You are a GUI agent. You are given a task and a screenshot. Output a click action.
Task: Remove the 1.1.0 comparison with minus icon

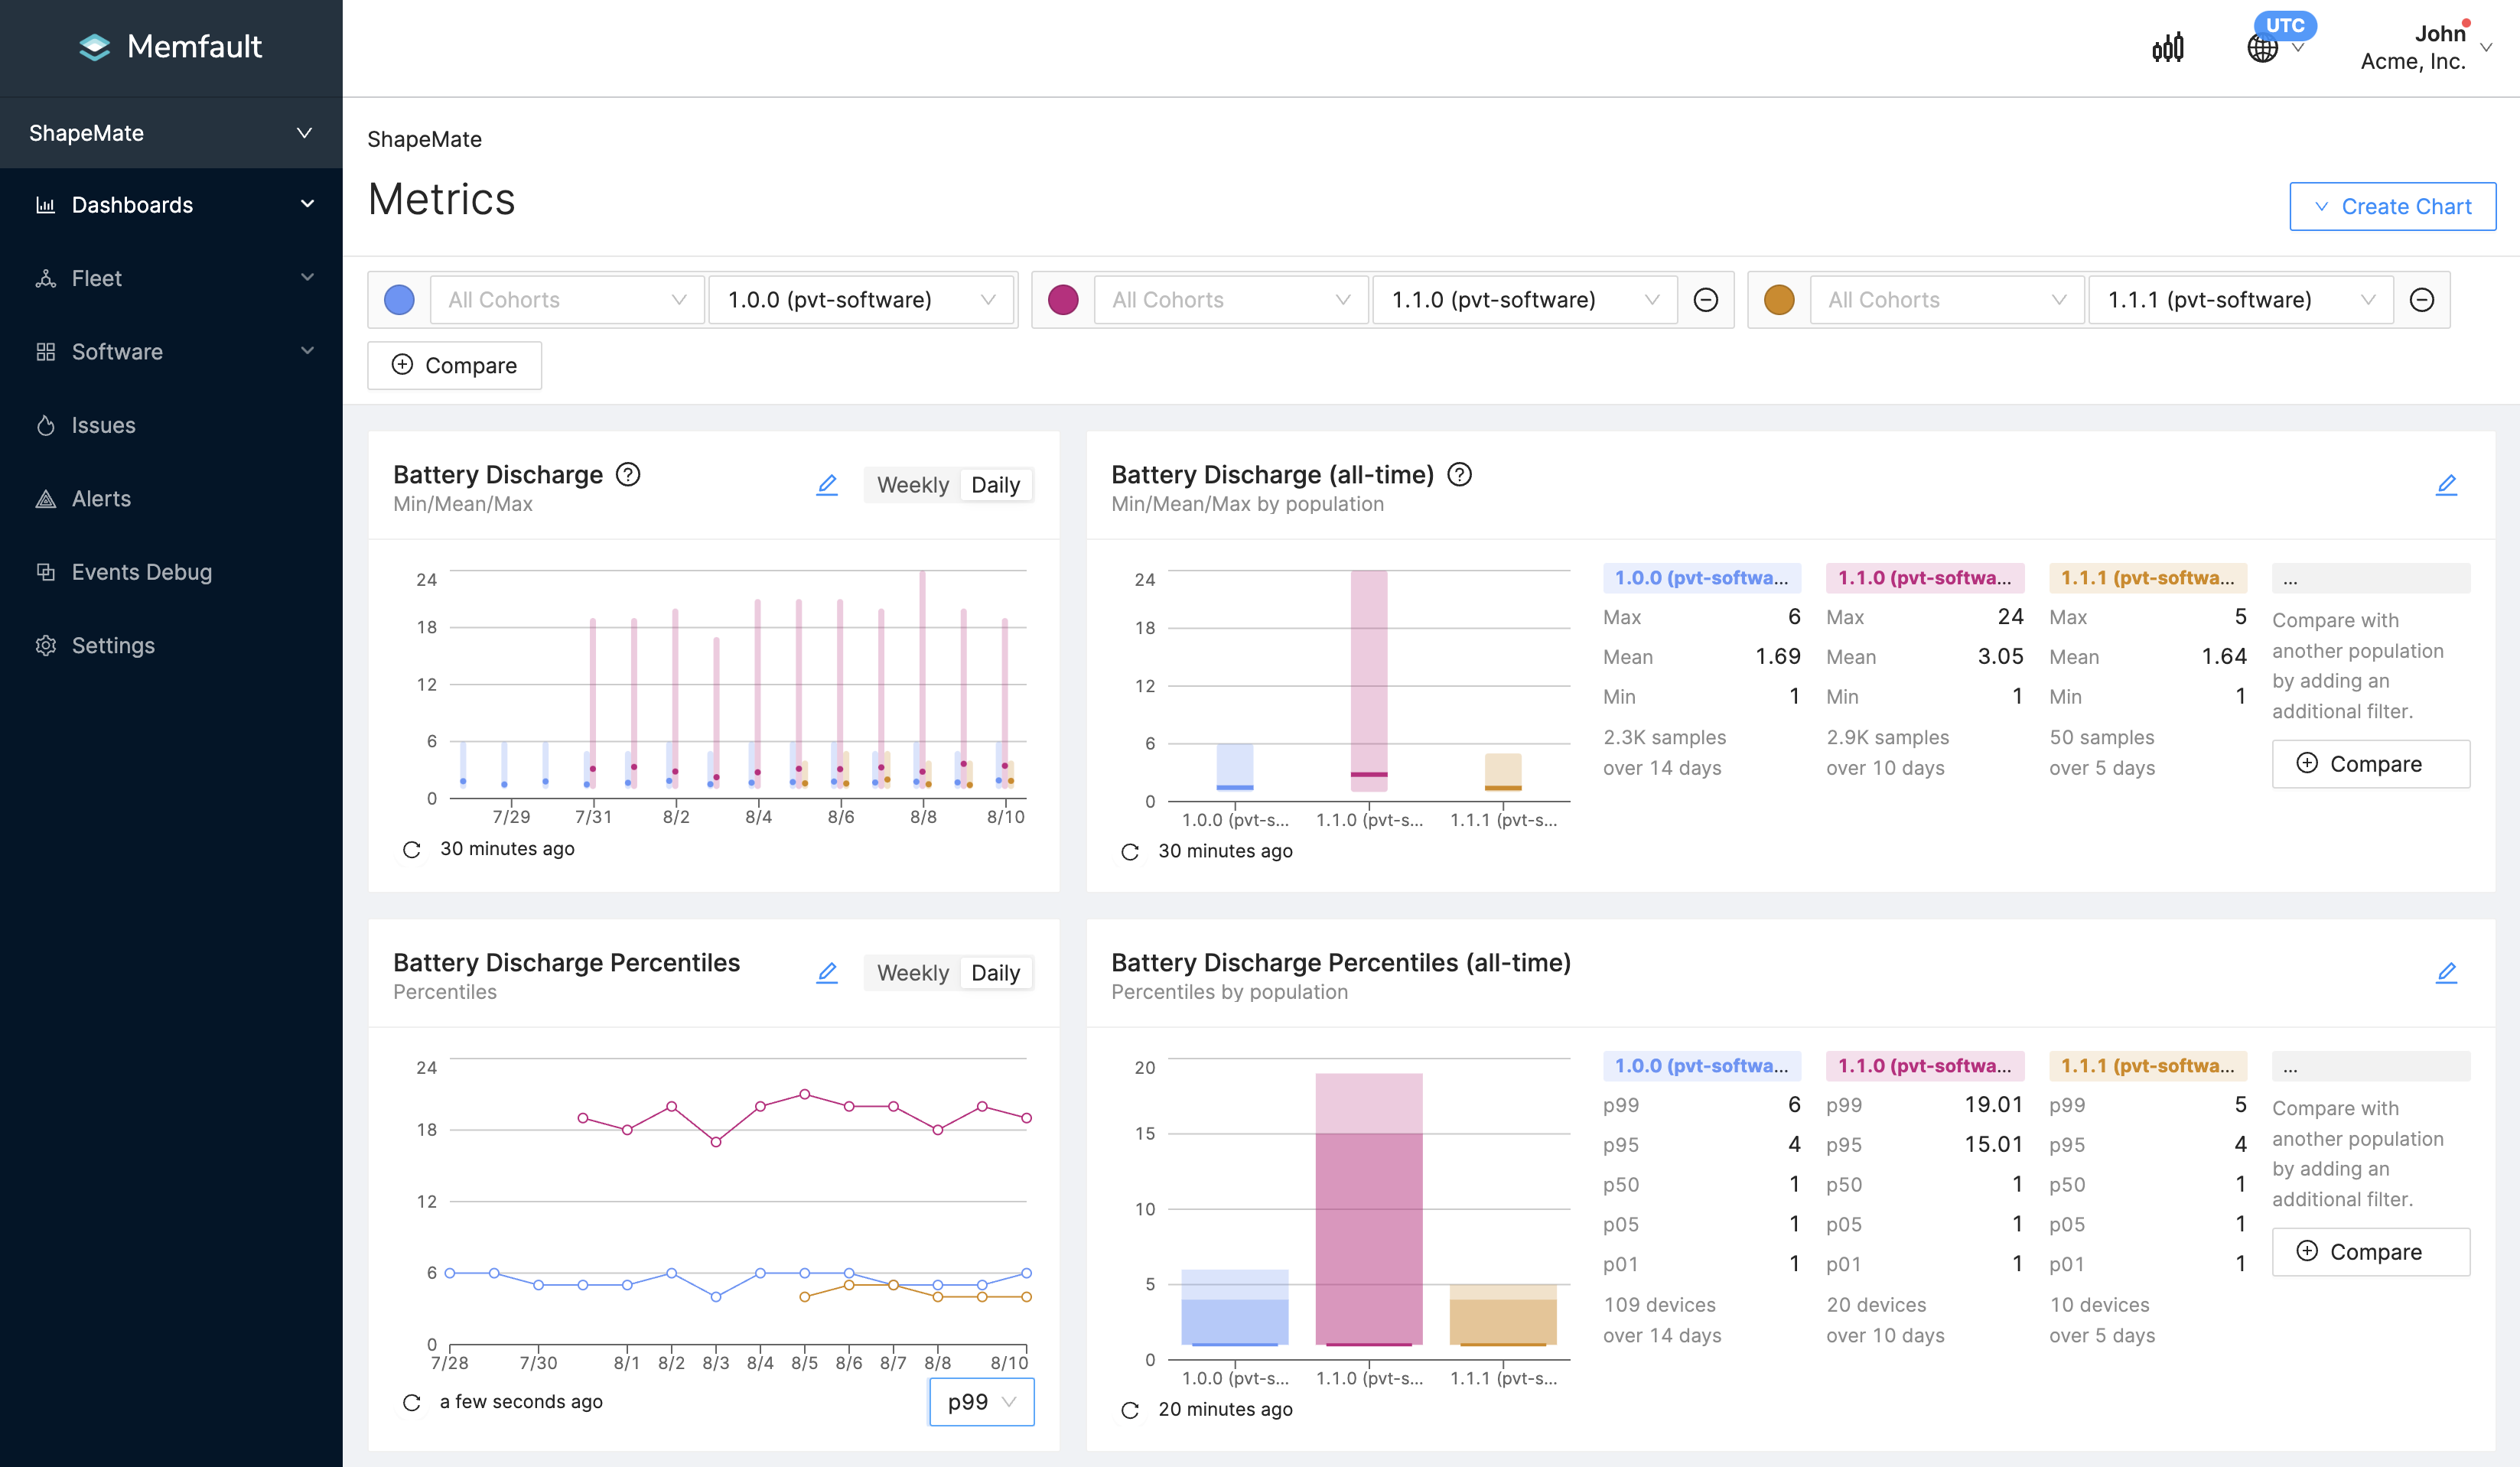[x=1706, y=300]
